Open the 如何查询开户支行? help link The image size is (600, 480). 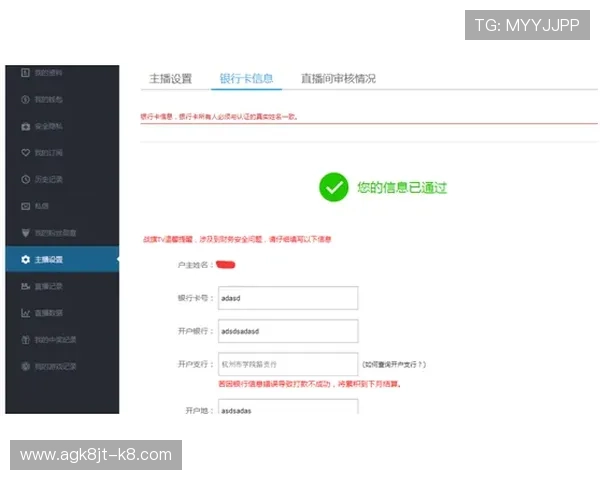pos(394,364)
